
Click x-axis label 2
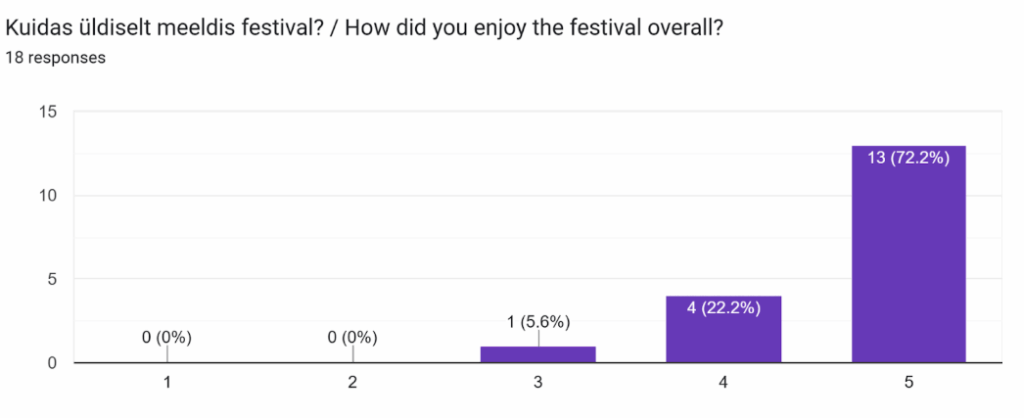(352, 381)
